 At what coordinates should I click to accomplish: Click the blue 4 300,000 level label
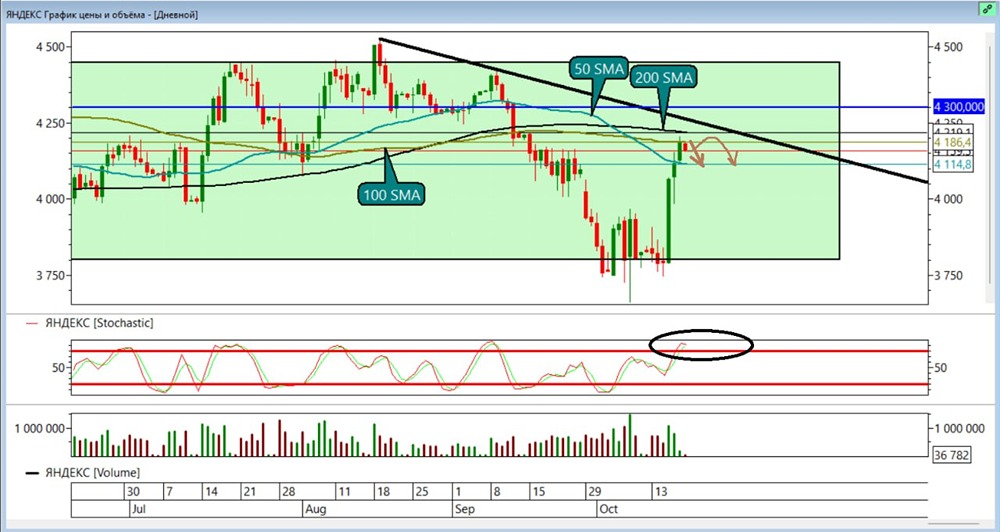(x=959, y=107)
